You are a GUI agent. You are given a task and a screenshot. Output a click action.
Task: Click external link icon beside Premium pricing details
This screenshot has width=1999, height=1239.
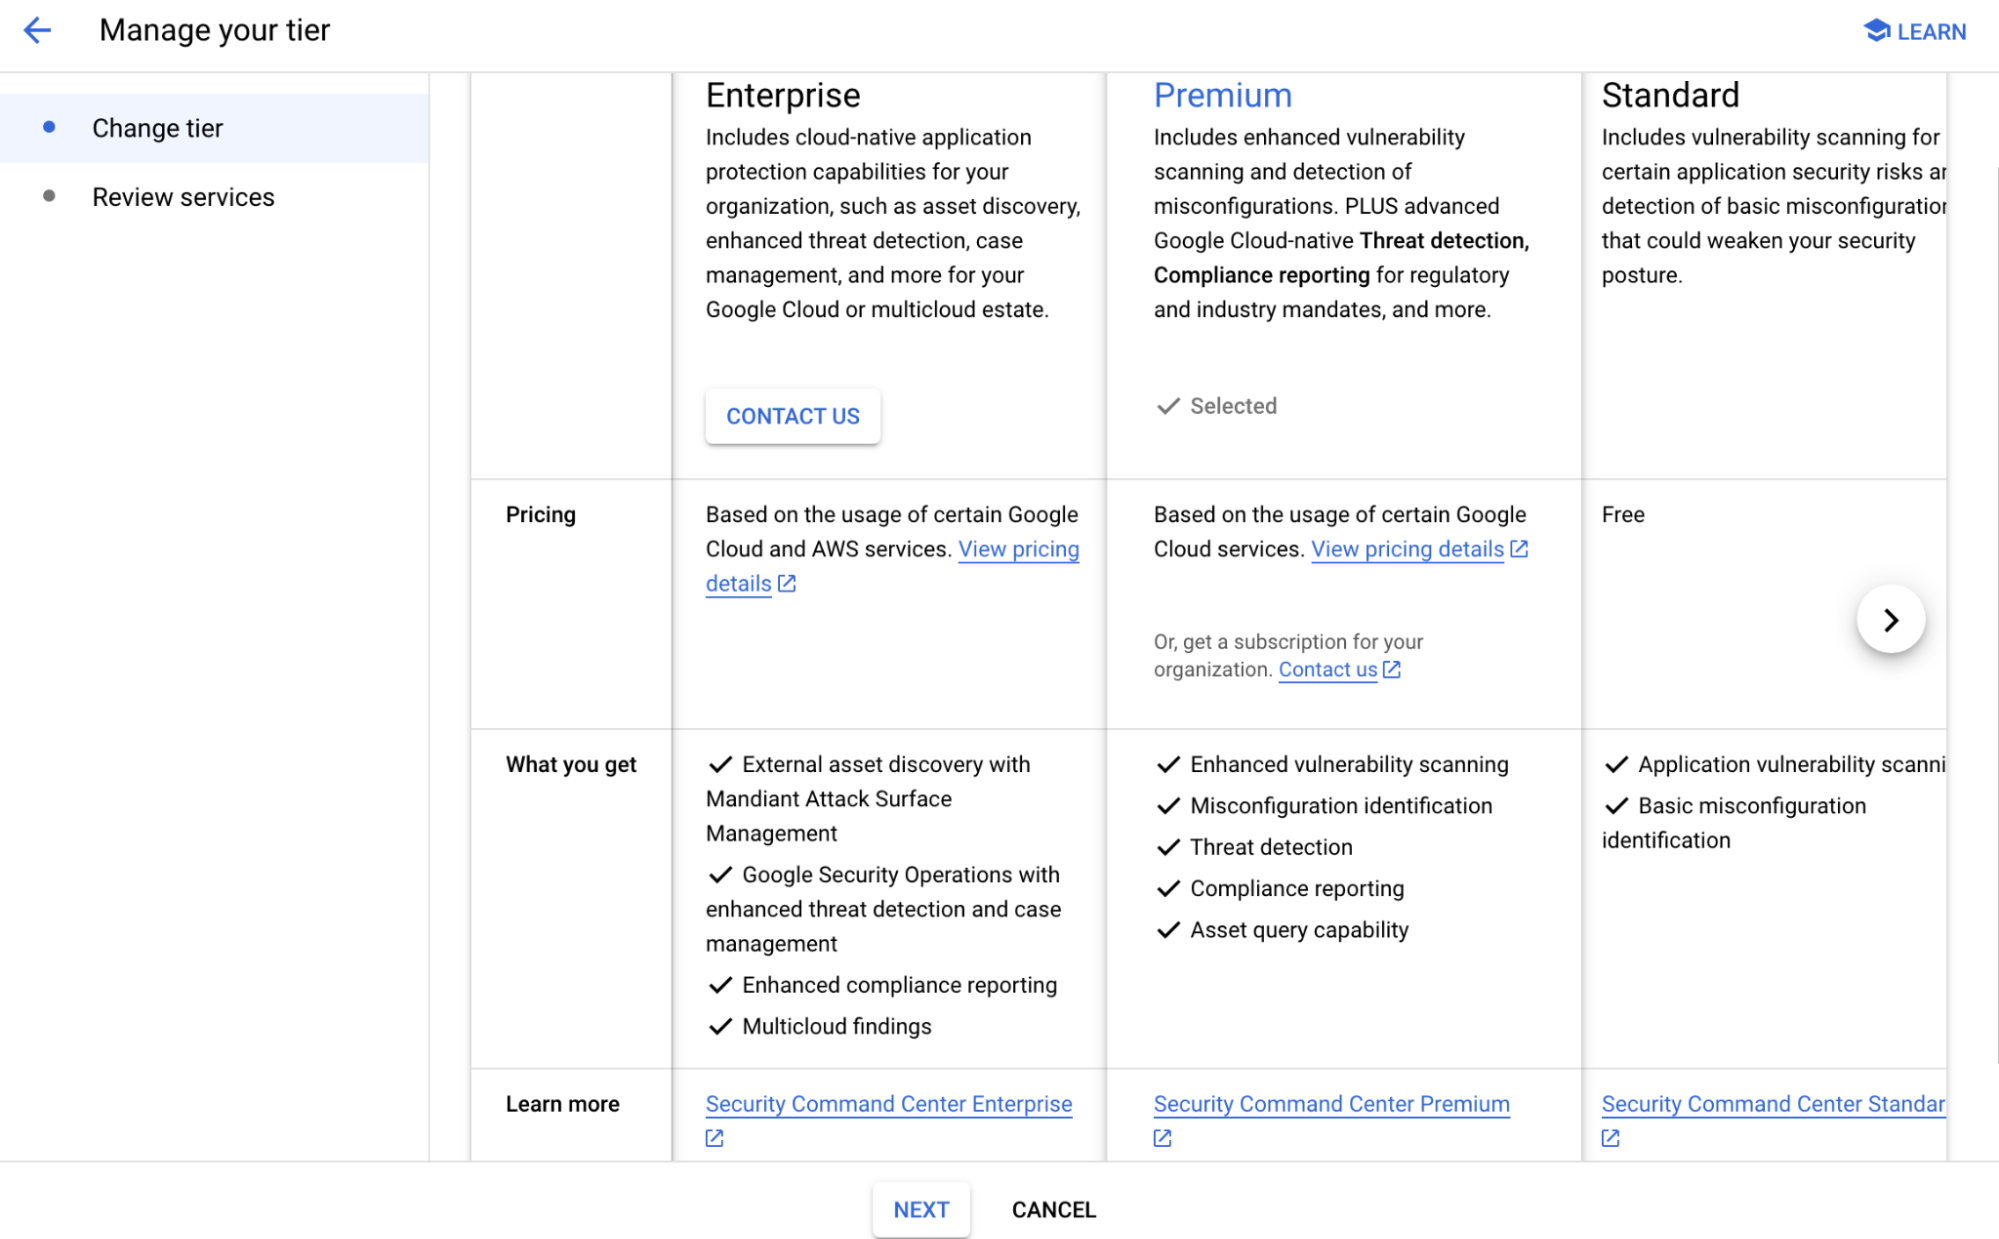pos(1519,549)
